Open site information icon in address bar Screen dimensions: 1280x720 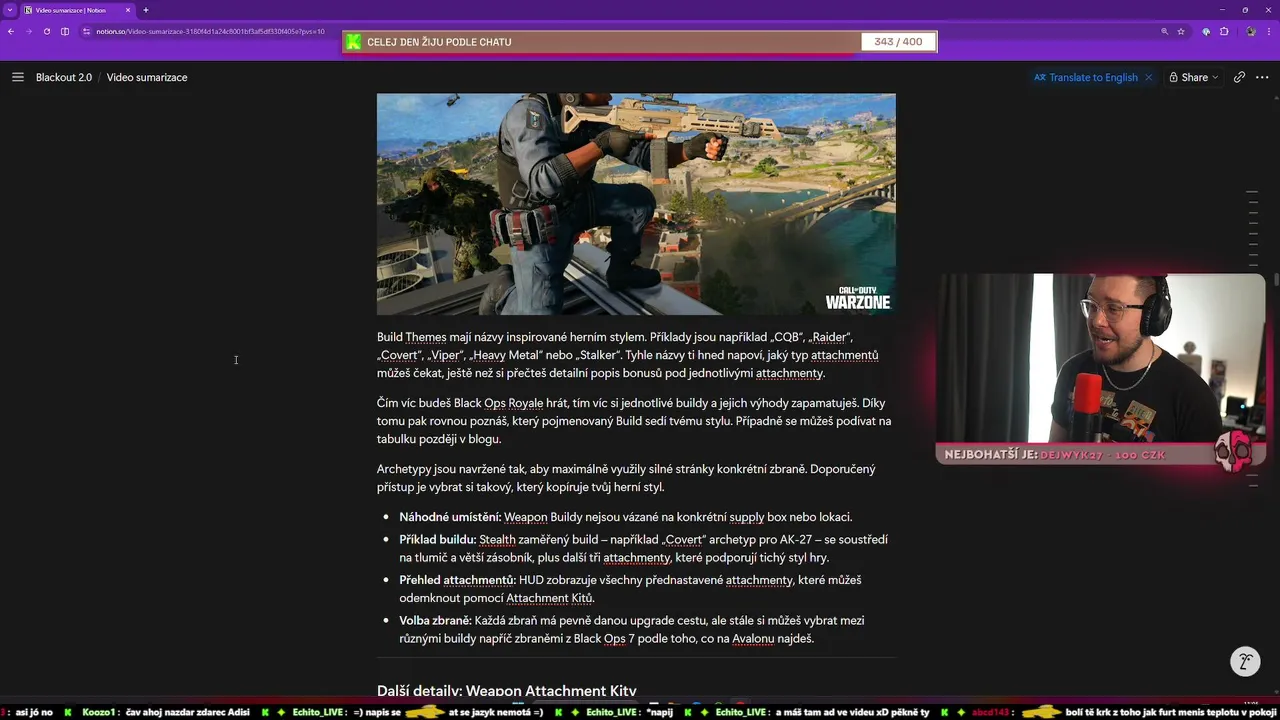pos(87,31)
